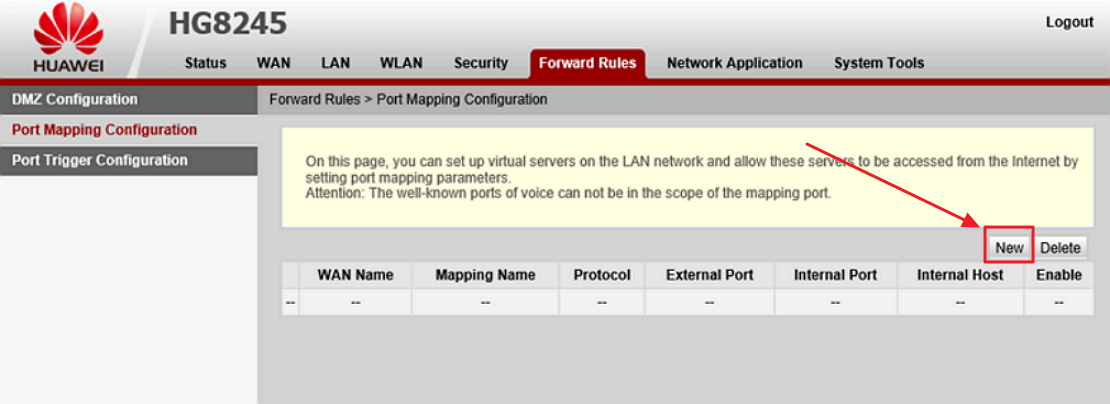Viewport: 1110px width, 404px height.
Task: Click the Internal Port column header
Action: 835,275
